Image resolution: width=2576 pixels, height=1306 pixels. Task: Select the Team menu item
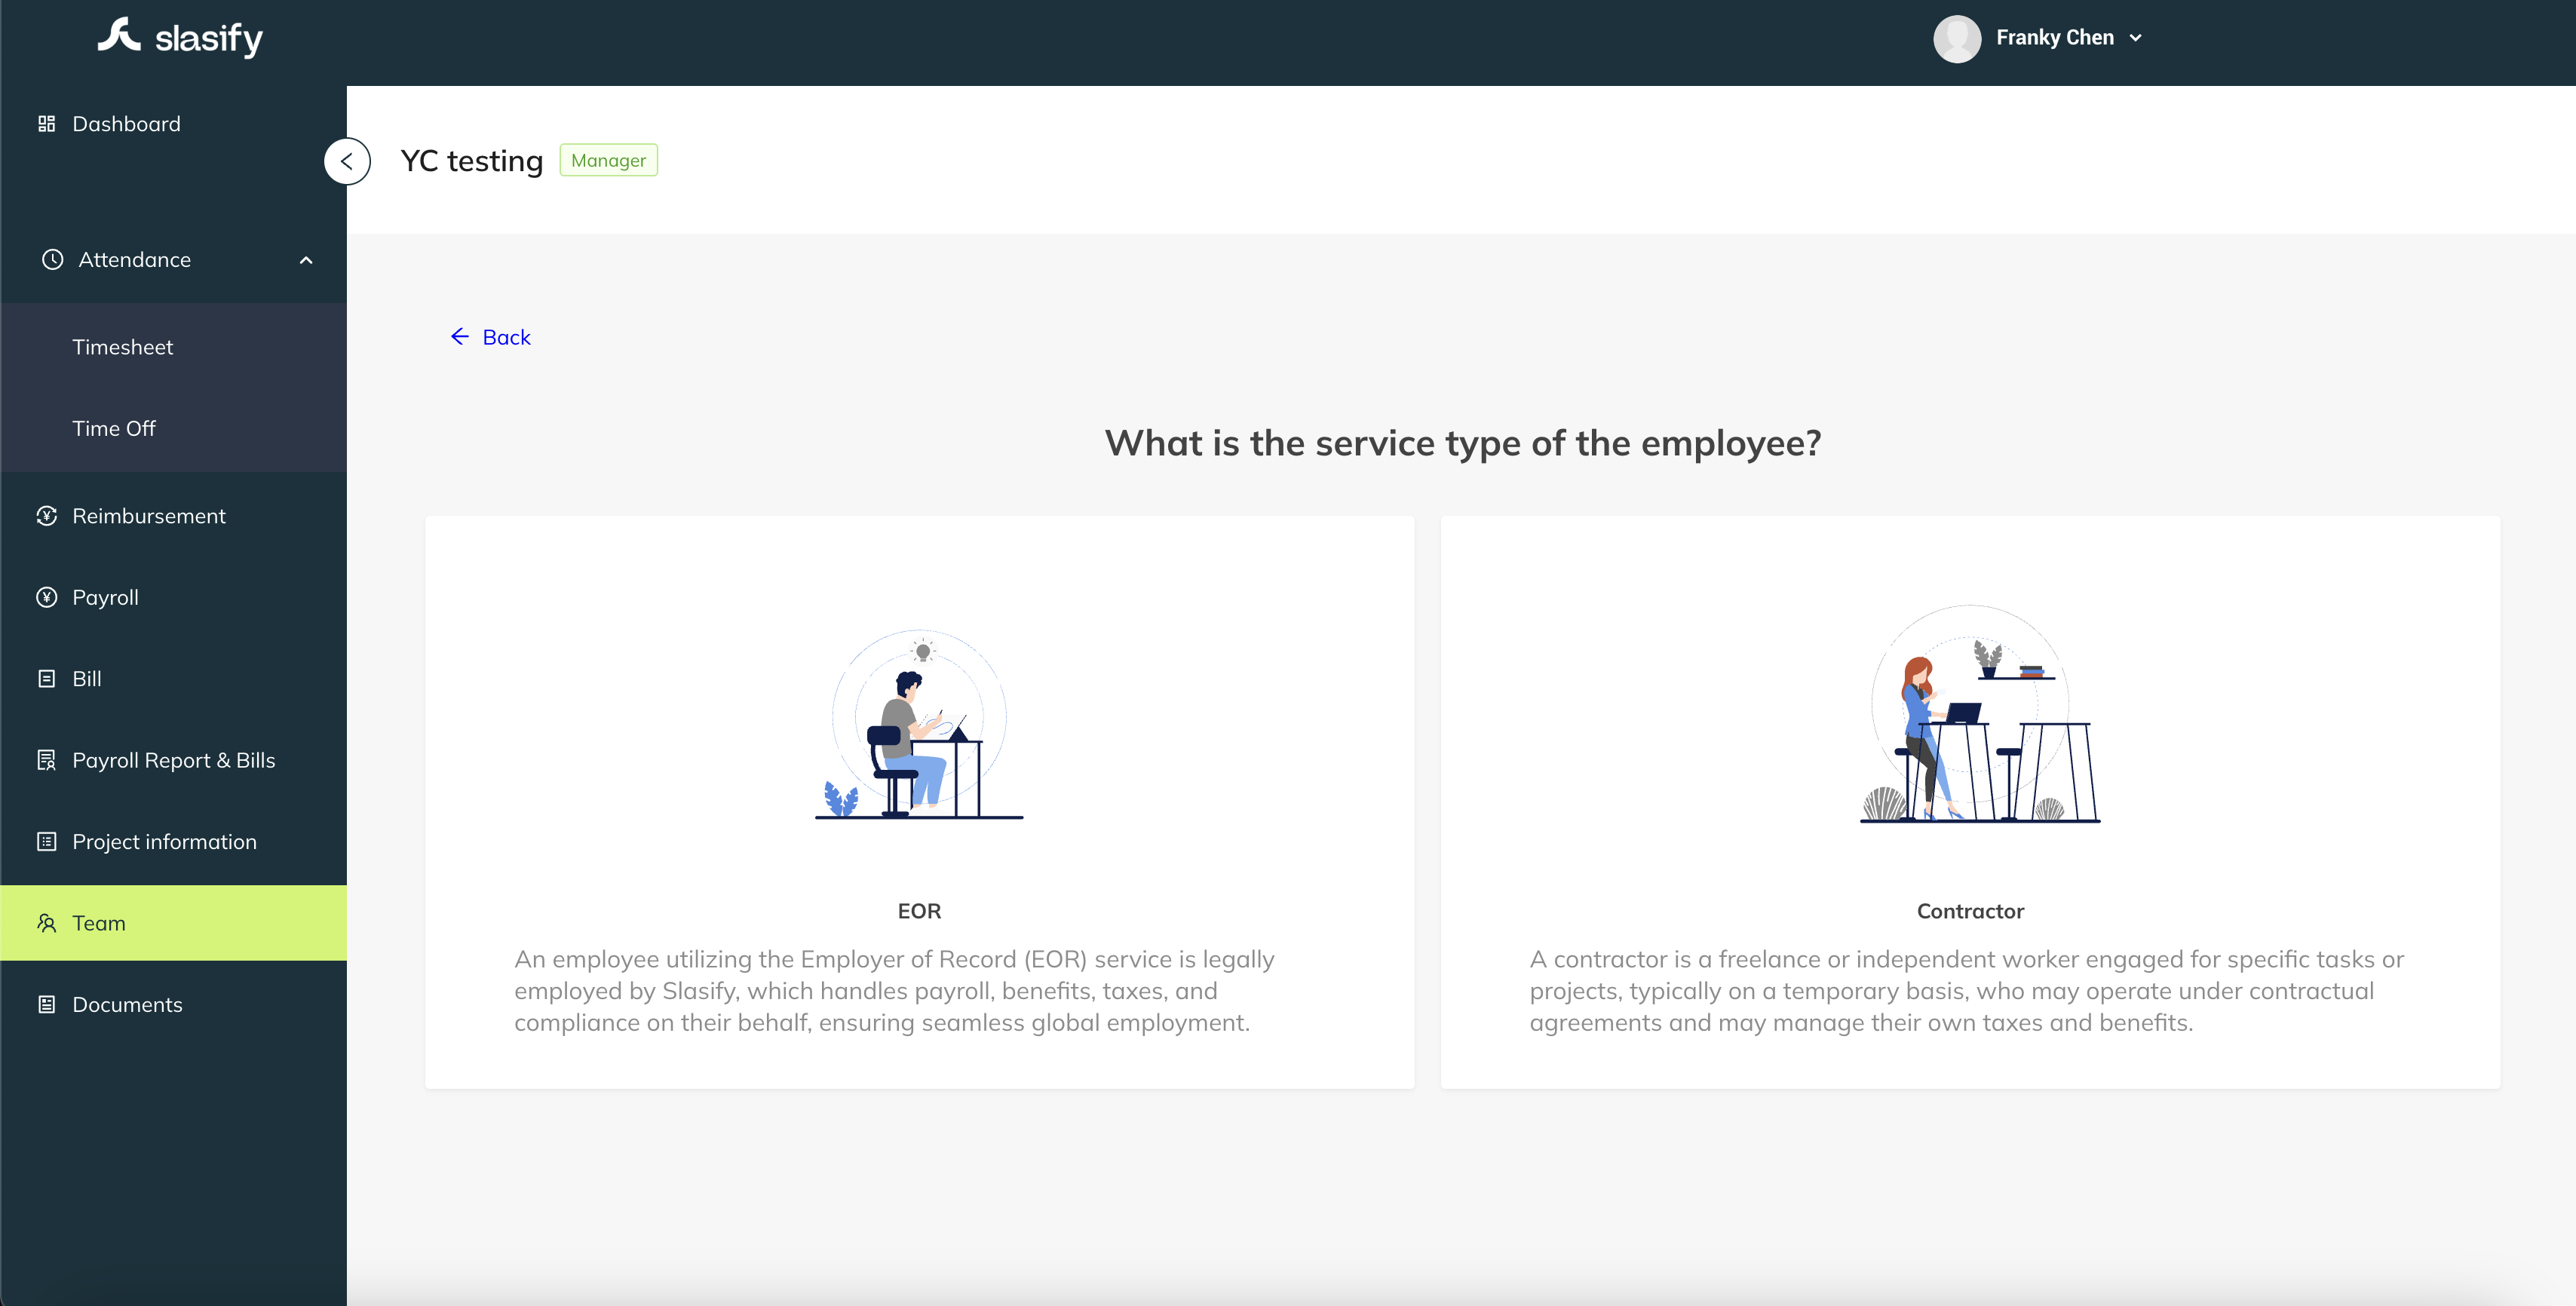(x=174, y=923)
